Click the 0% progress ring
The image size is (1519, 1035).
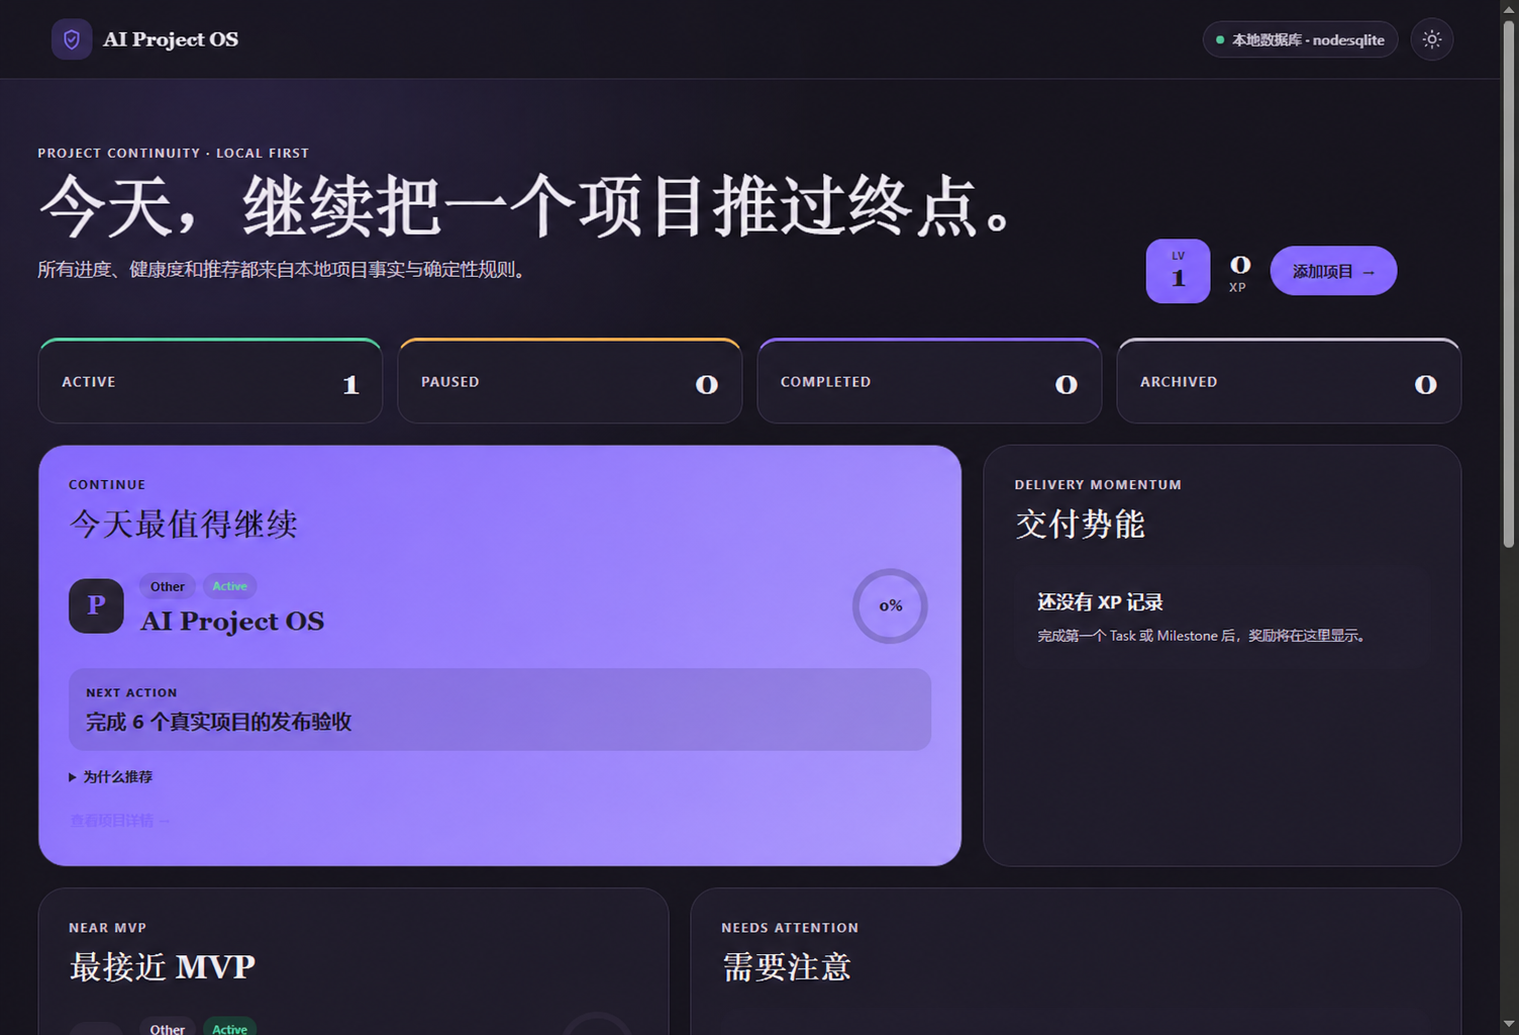coord(890,606)
